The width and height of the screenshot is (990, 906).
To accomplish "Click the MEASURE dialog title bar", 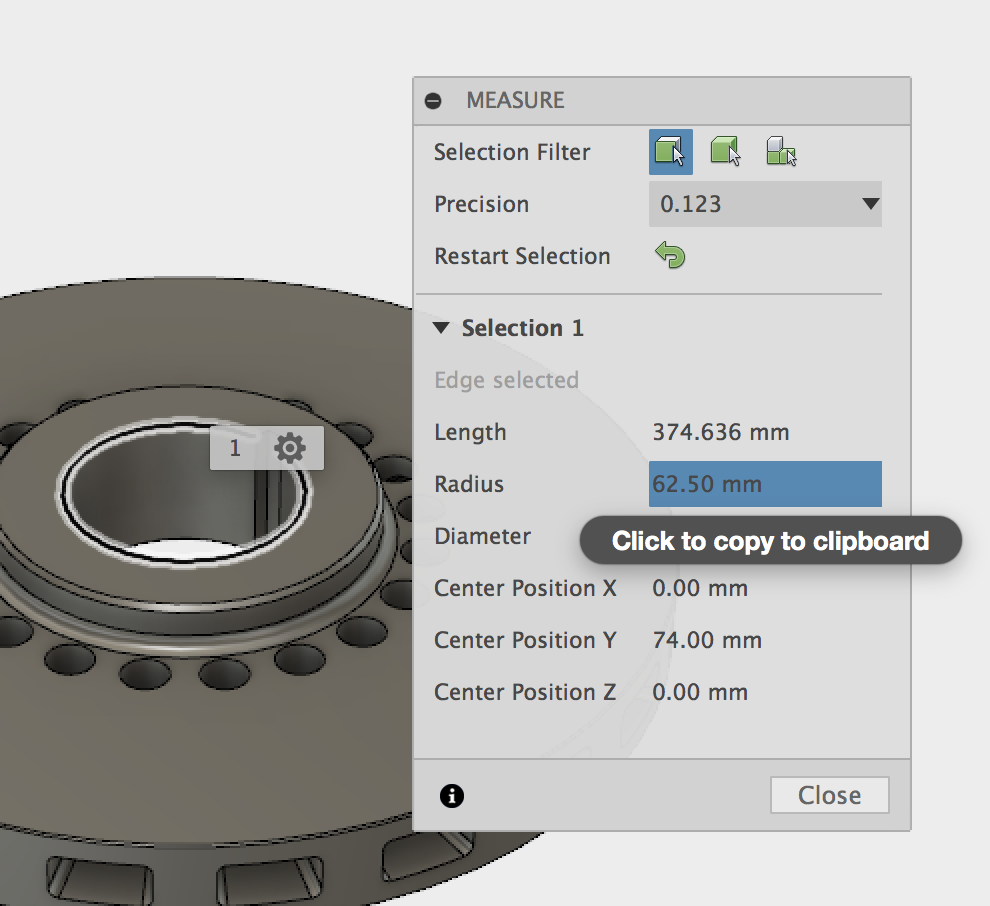I will (662, 101).
